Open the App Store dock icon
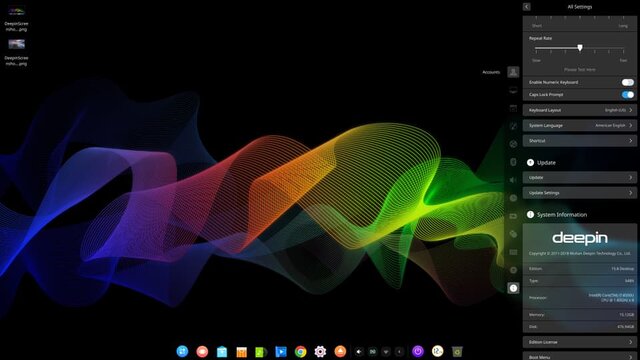640x360 pixels. (242, 351)
